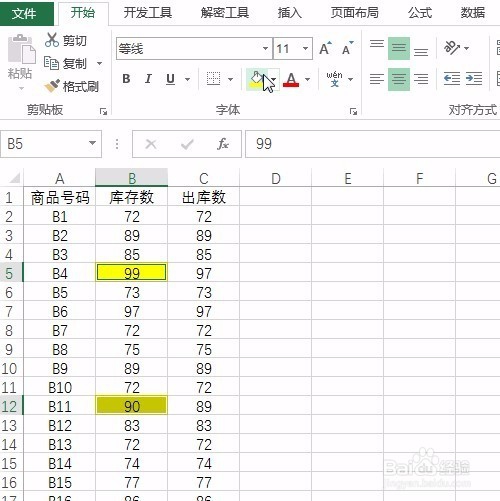
Task: Click the text orientation icon
Action: click(x=452, y=48)
